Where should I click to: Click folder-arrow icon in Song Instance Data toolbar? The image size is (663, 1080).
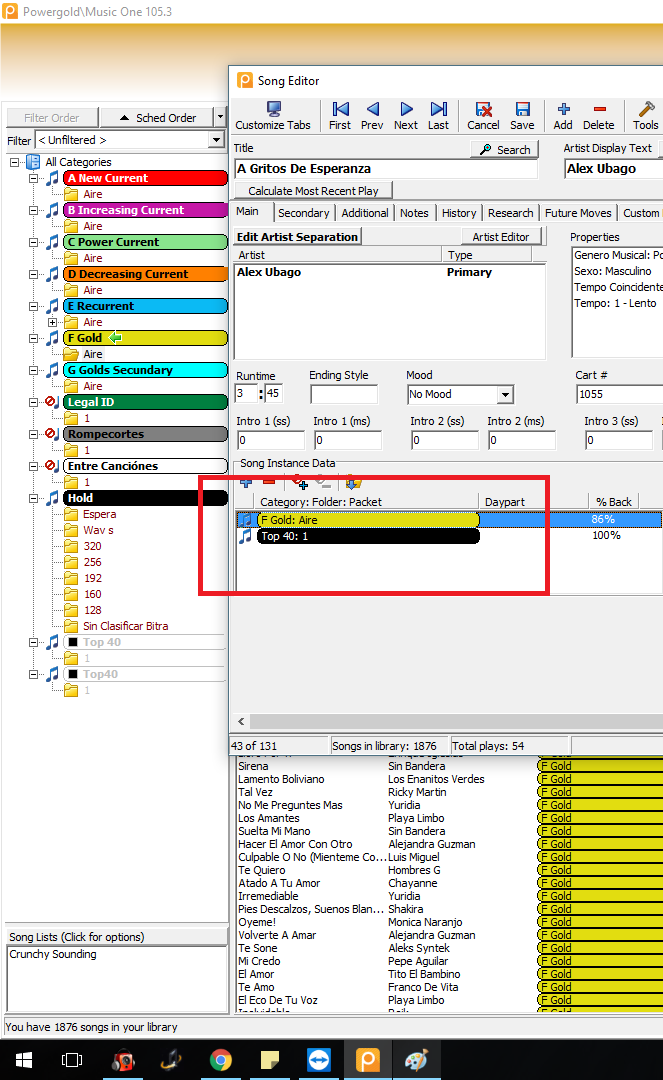point(353,482)
